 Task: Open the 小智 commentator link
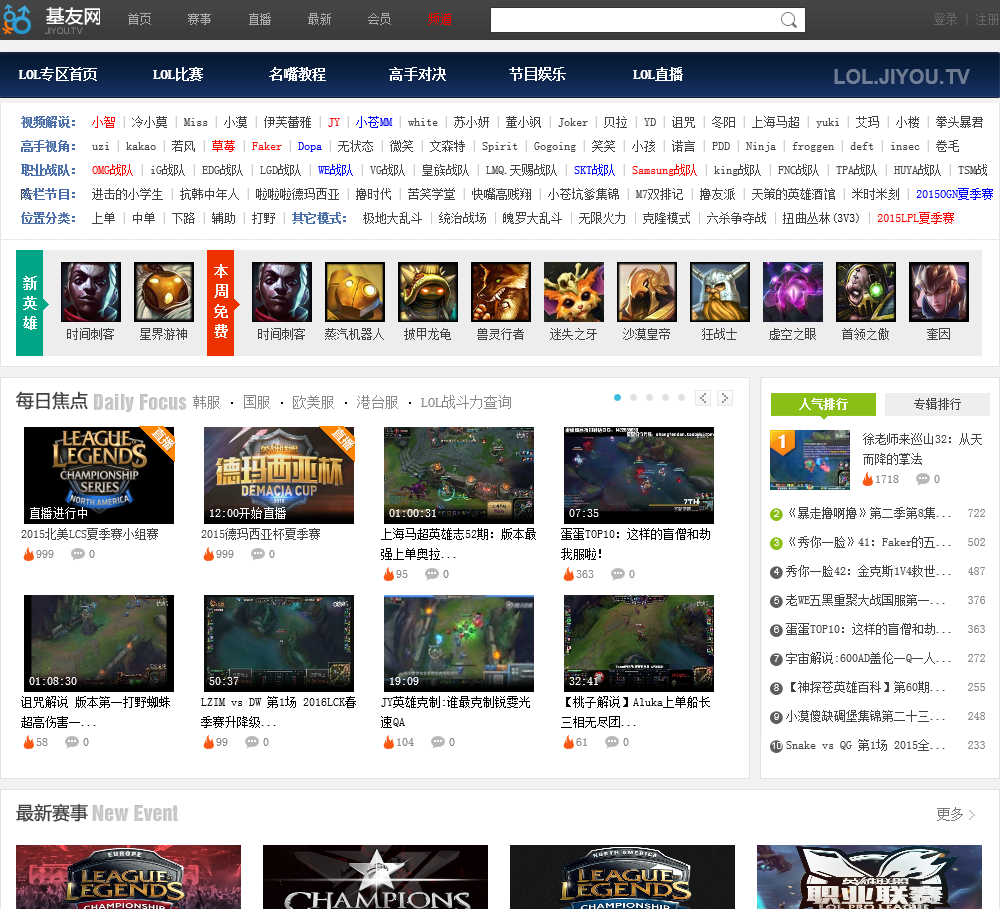pos(103,122)
